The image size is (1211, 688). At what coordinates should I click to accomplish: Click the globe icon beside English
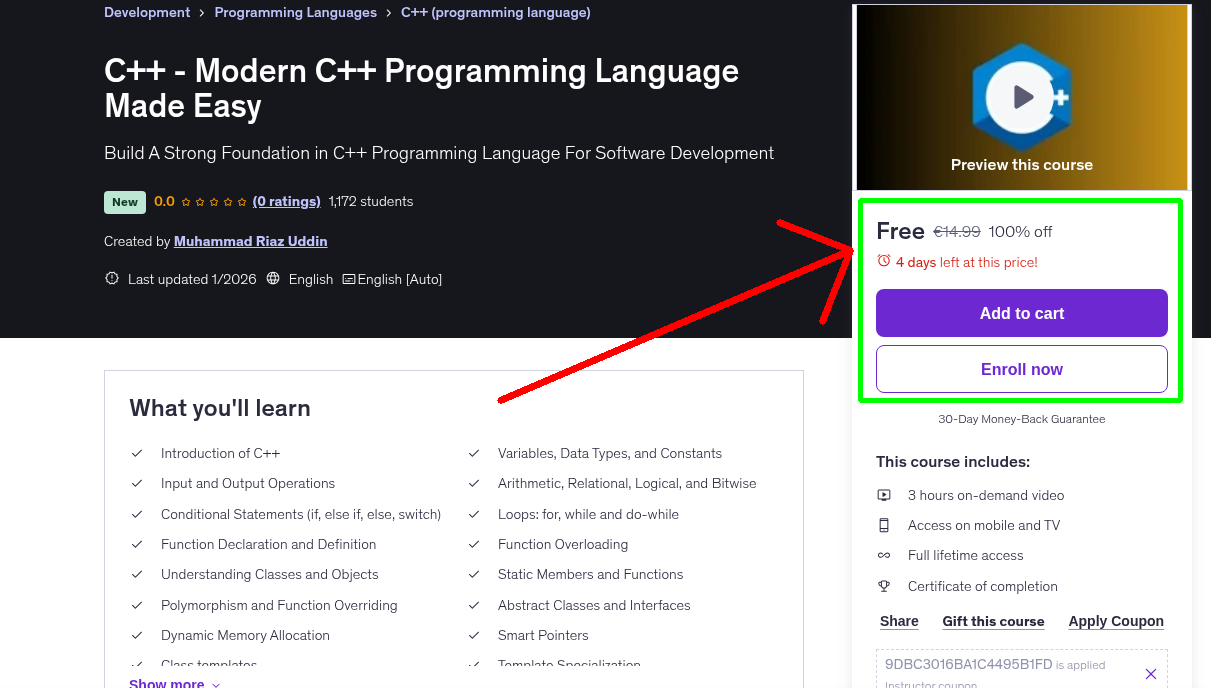pos(273,279)
